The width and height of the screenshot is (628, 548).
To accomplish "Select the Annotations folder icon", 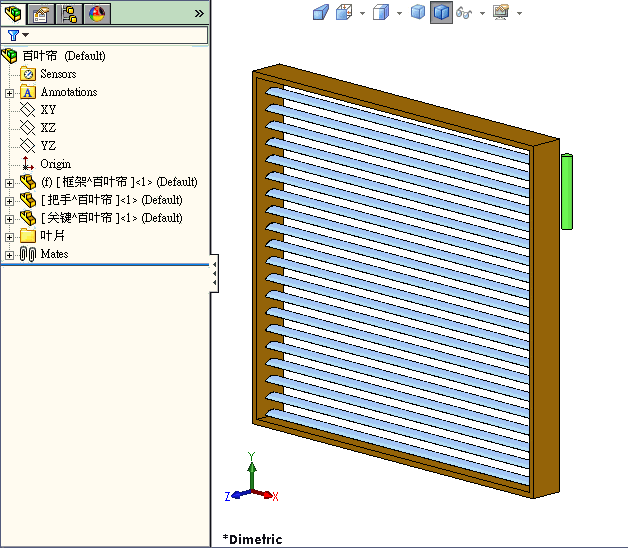I will (28, 92).
